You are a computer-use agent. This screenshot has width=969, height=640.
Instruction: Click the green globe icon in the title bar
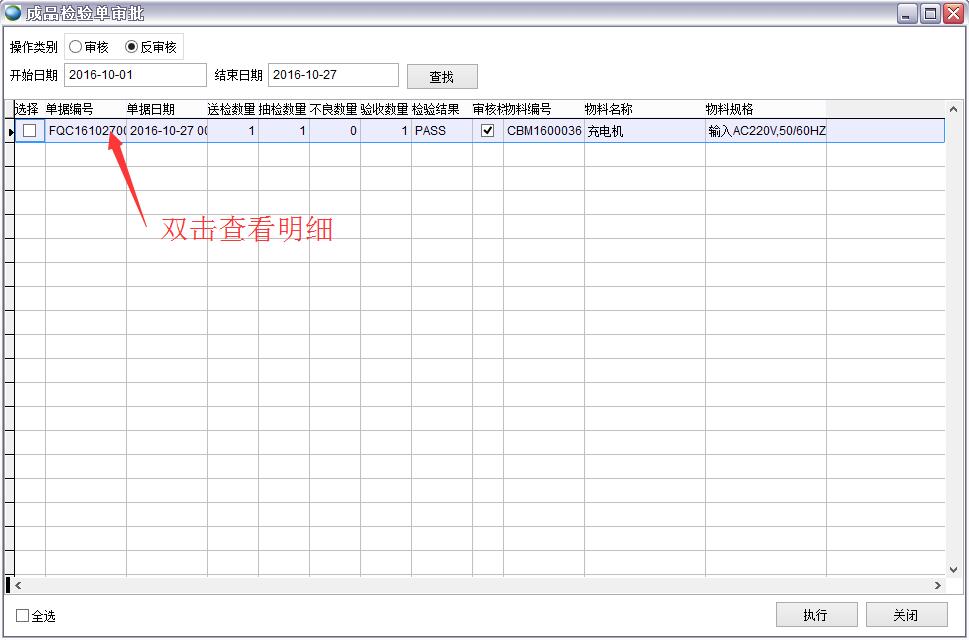pyautogui.click(x=11, y=11)
